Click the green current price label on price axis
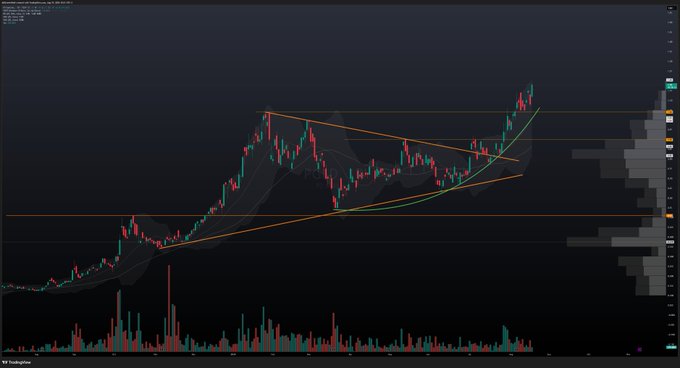Viewport: 680px width, 368px height. tap(670, 87)
